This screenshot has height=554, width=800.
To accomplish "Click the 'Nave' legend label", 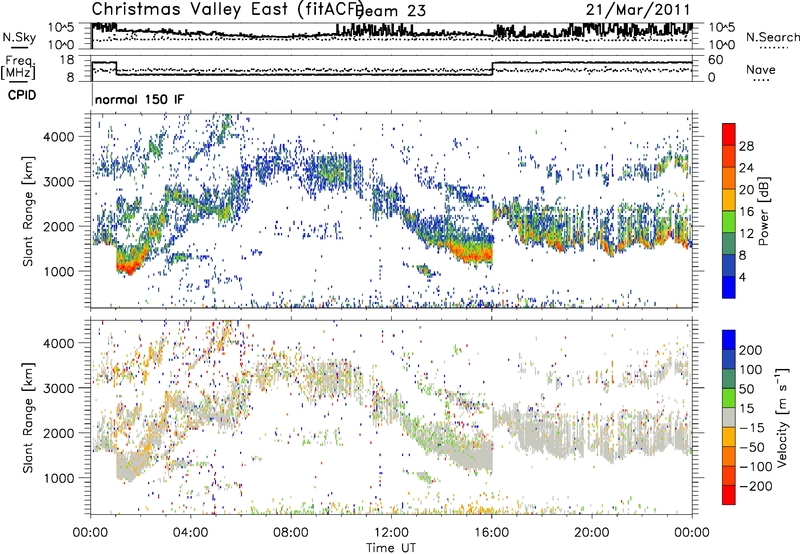I will click(x=760, y=69).
